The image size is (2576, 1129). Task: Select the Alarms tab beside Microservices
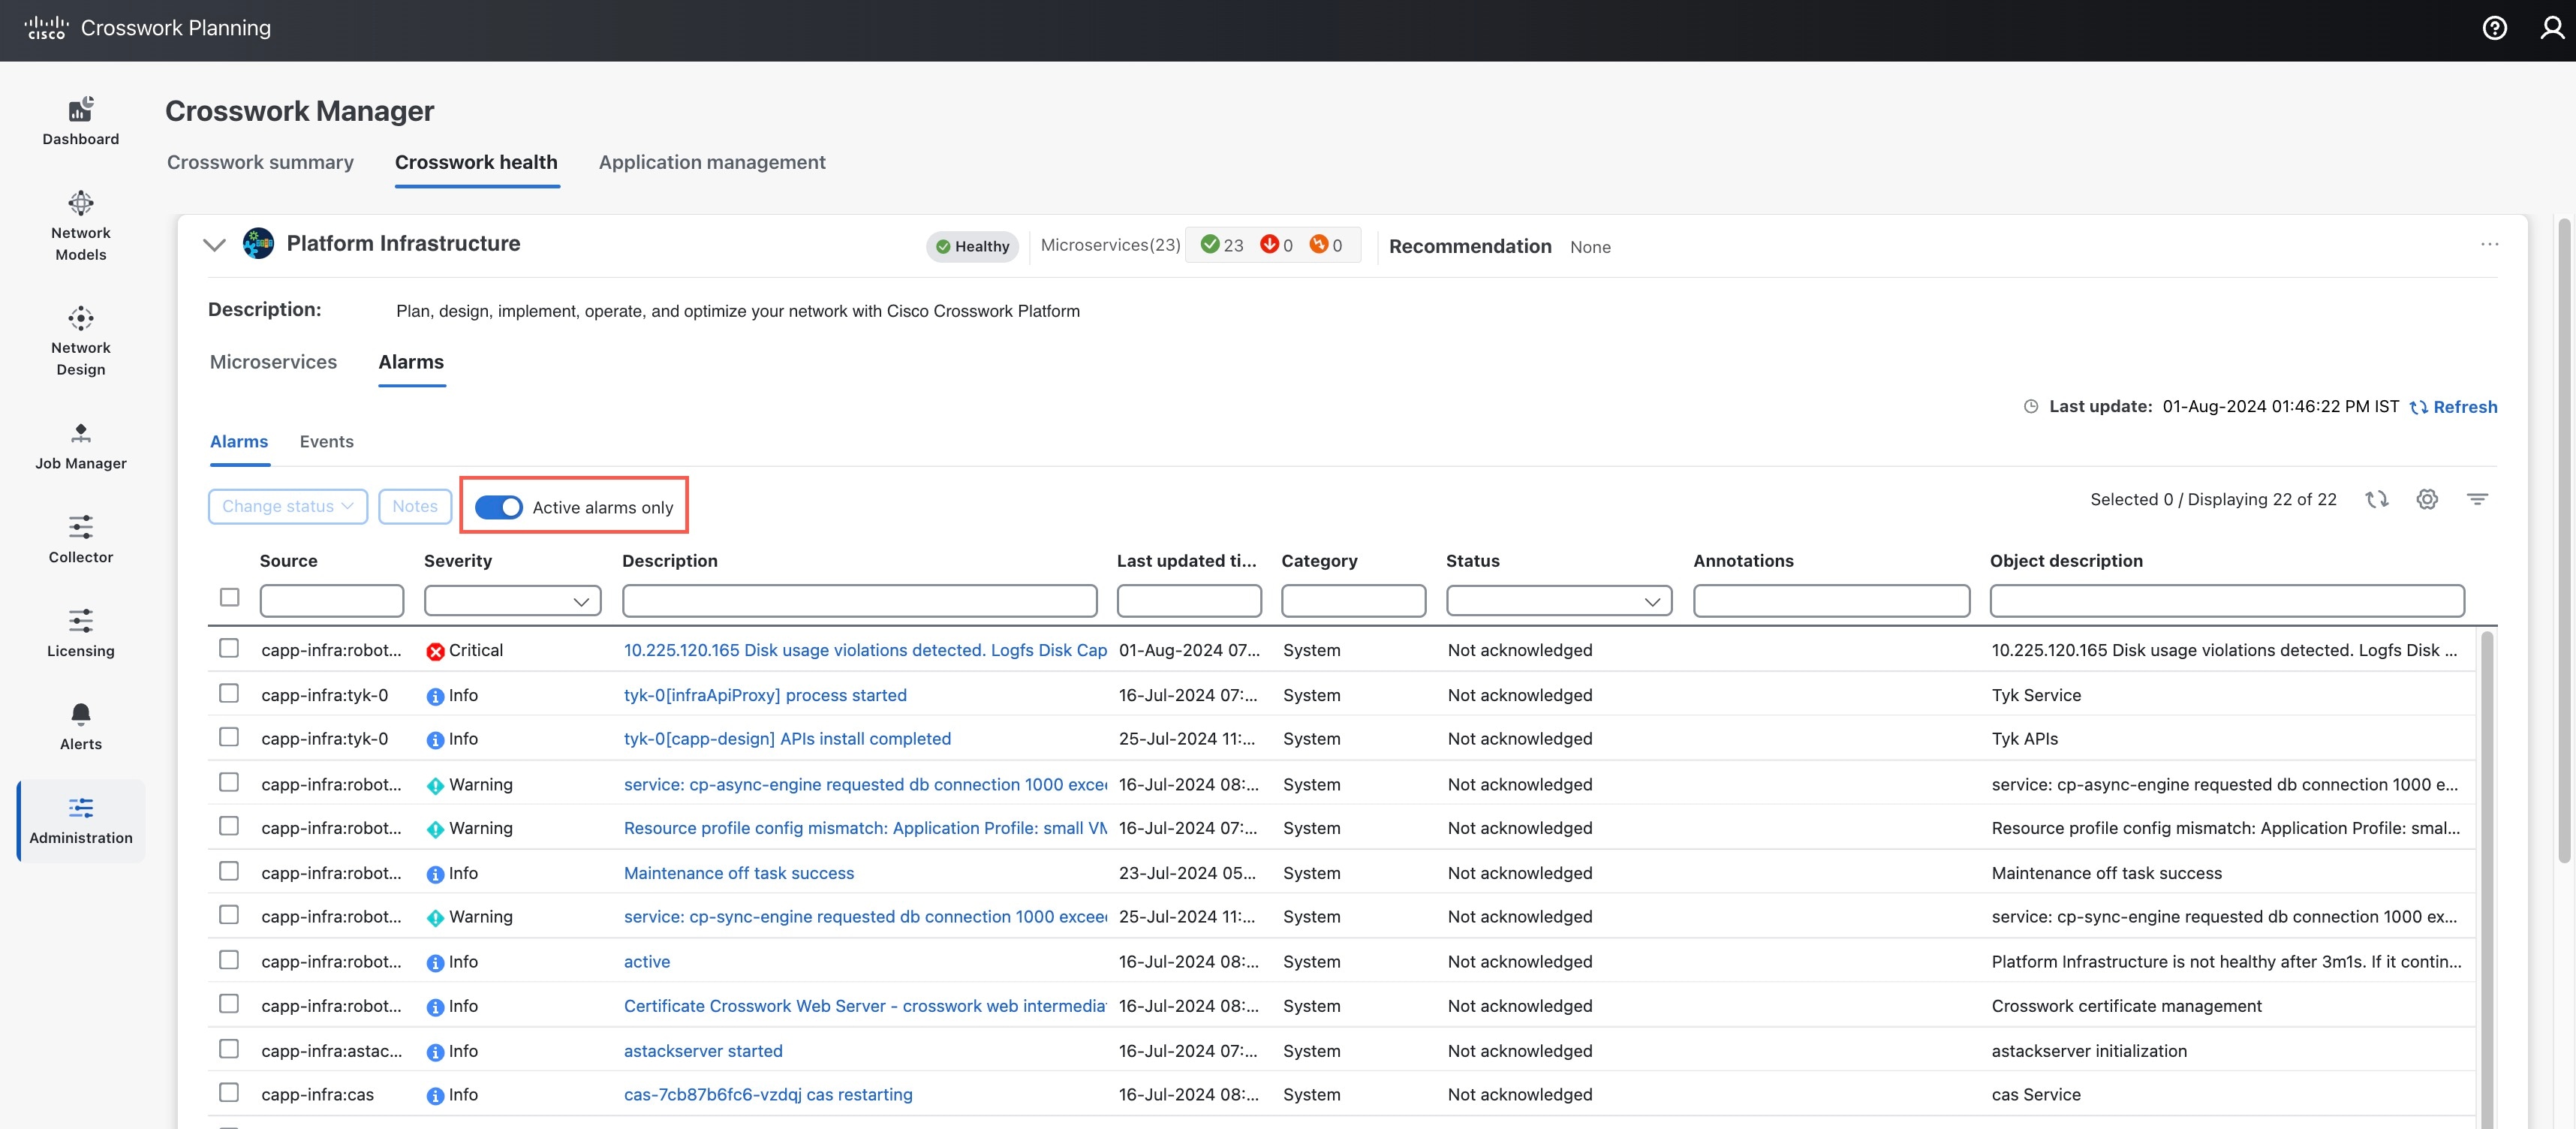(411, 362)
